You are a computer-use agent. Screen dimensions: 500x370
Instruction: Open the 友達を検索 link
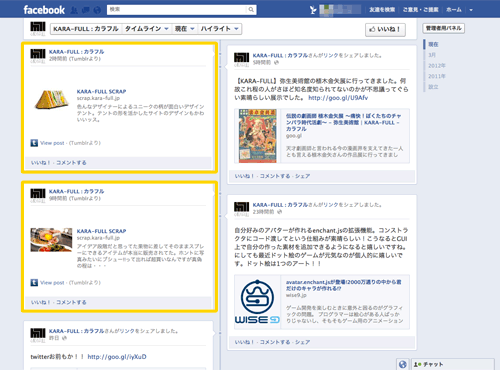(382, 10)
